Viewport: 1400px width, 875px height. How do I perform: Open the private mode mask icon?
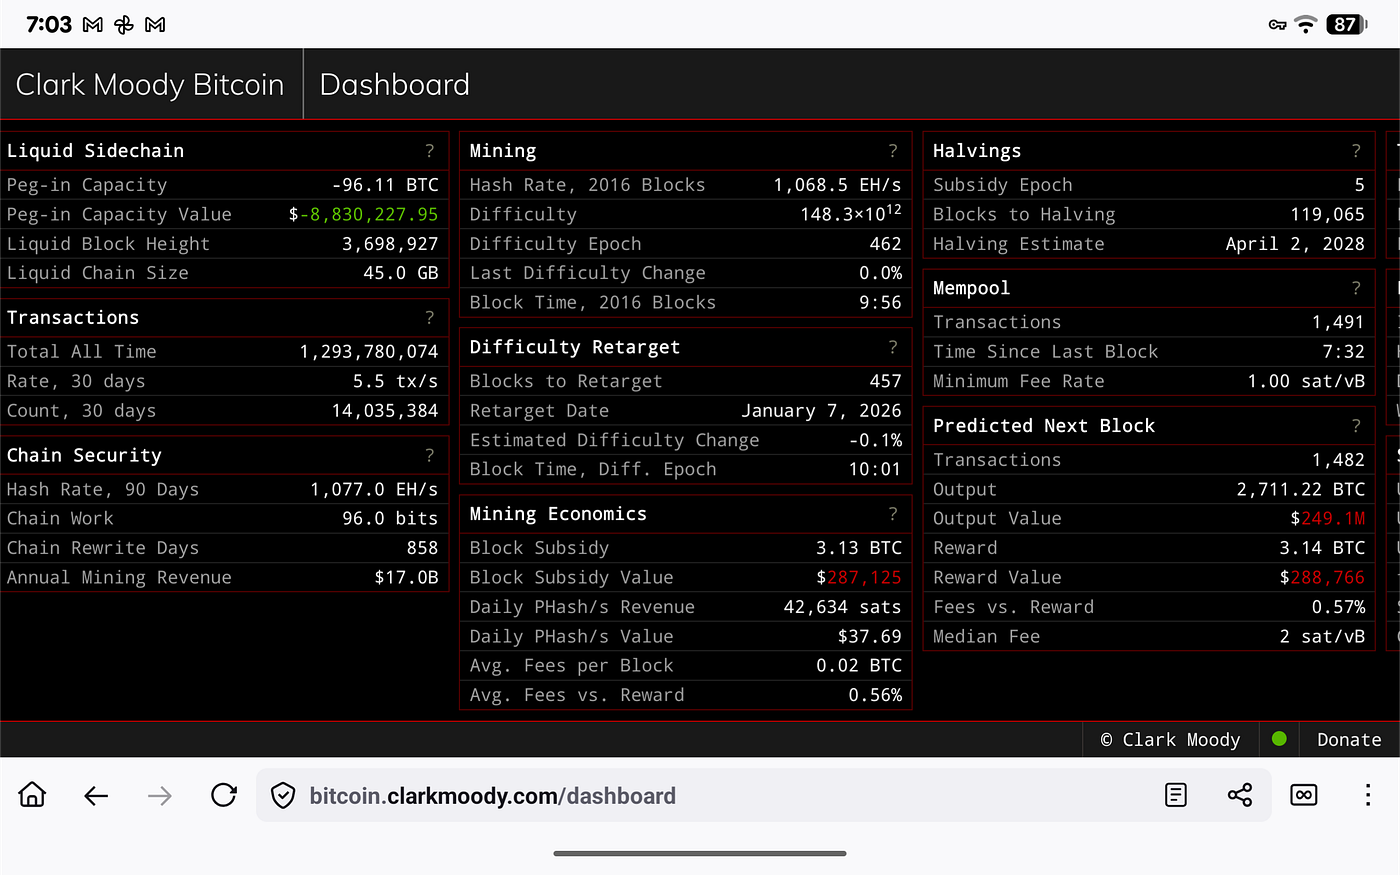coord(1304,795)
